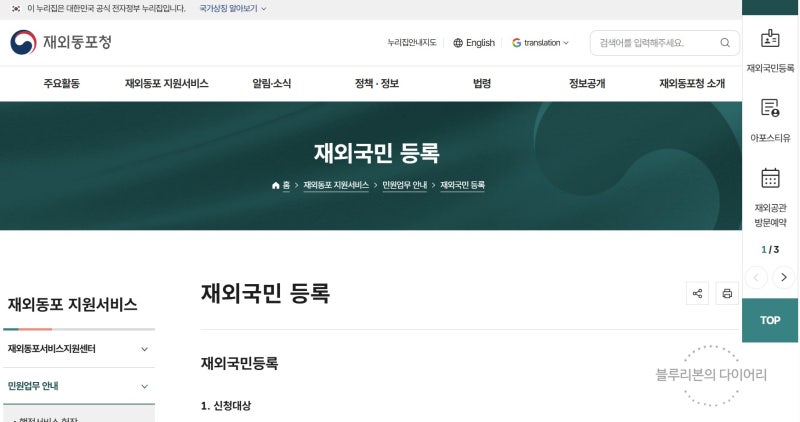Click the print icon button
The image size is (800, 422).
point(727,293)
